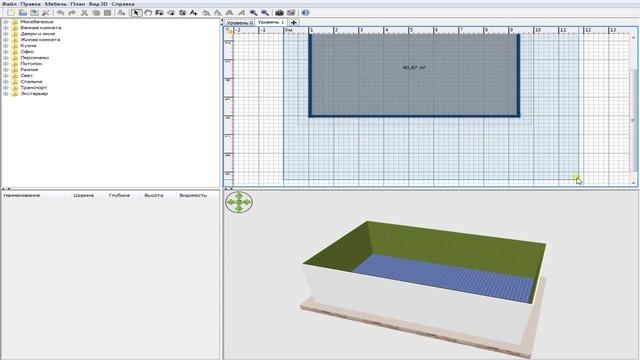
Task: Save the home with the Save icon
Action: pyautogui.click(x=34, y=13)
